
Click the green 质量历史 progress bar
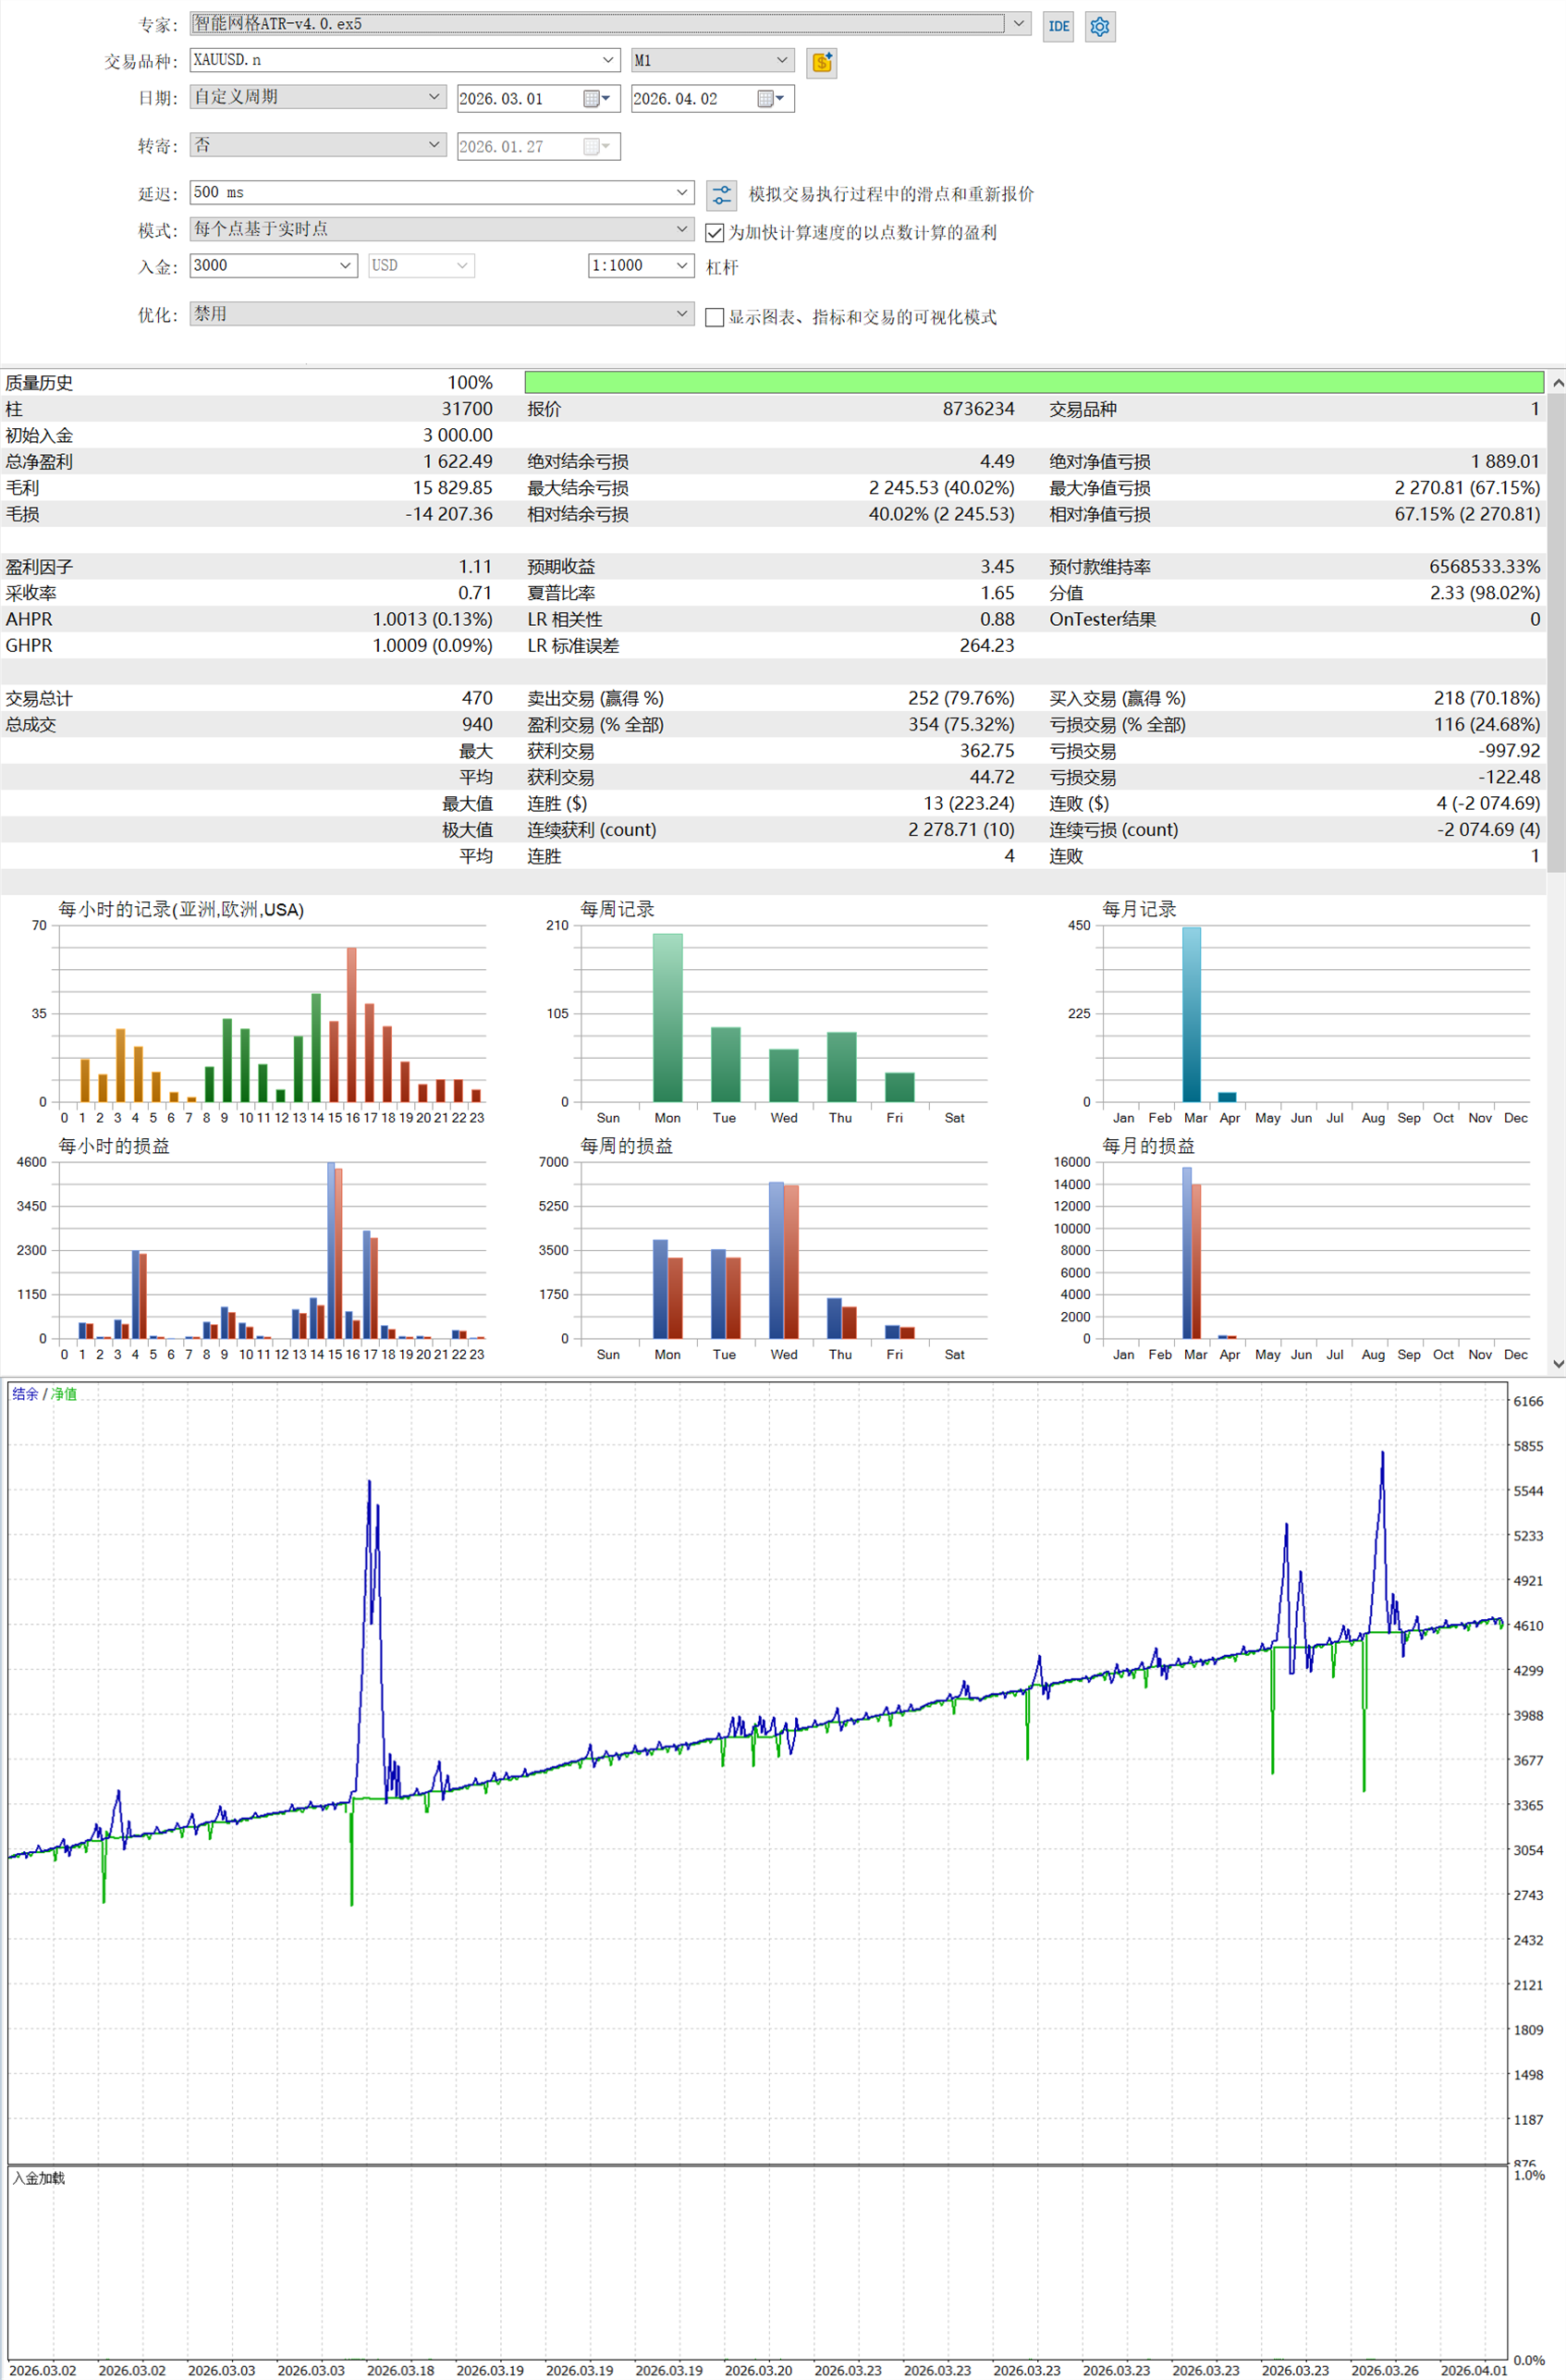coord(1034,382)
